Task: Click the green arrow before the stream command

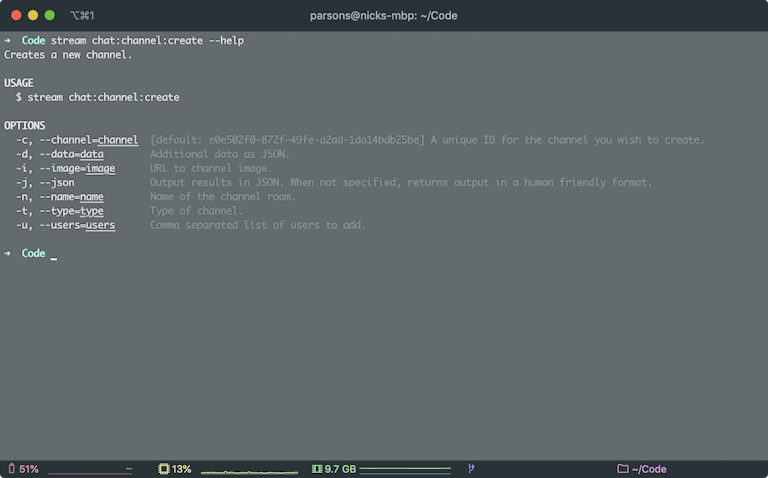Action: coord(7,40)
